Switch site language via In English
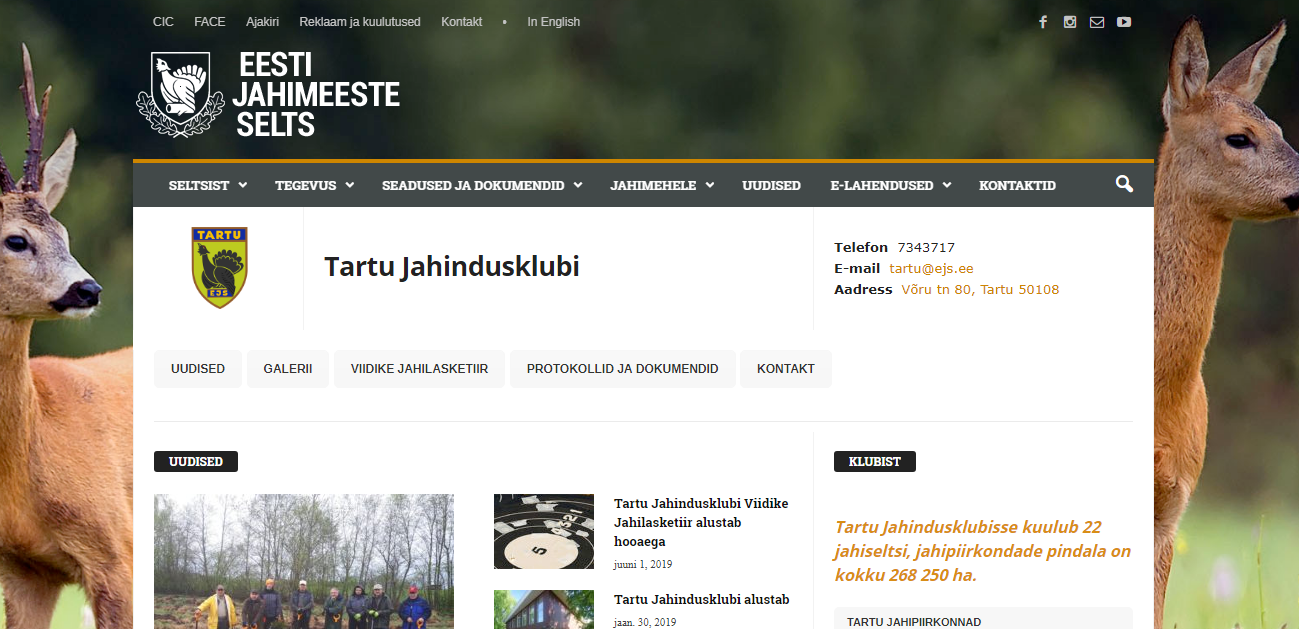Image resolution: width=1299 pixels, height=629 pixels. [554, 22]
